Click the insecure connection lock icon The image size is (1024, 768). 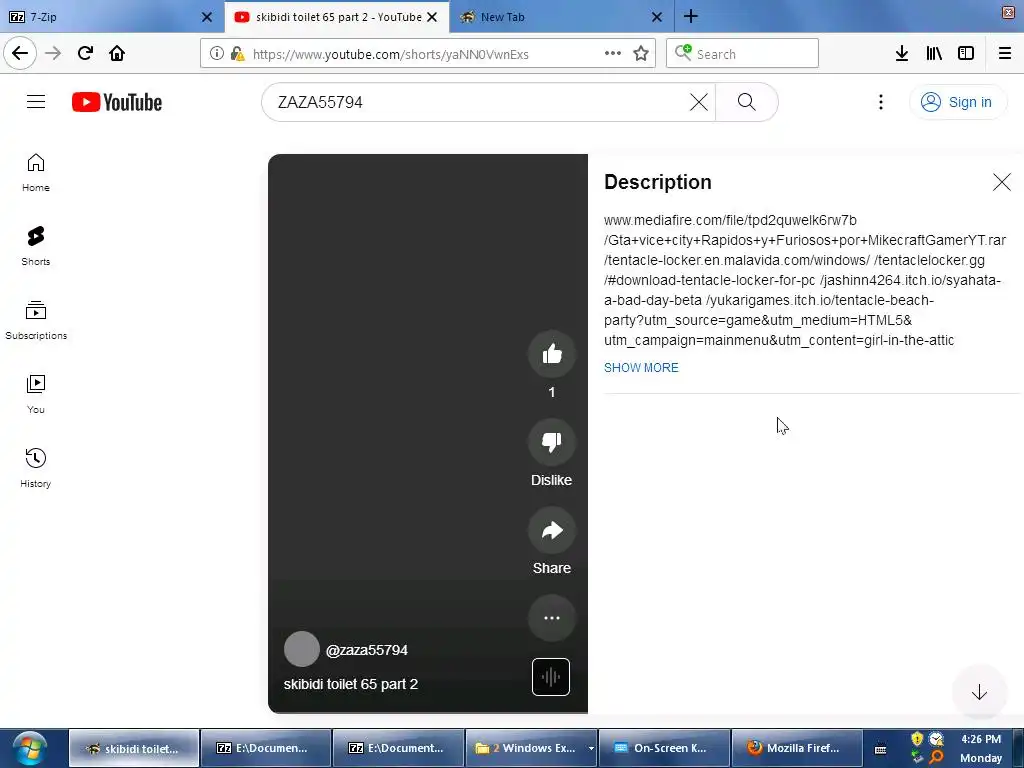[x=237, y=54]
